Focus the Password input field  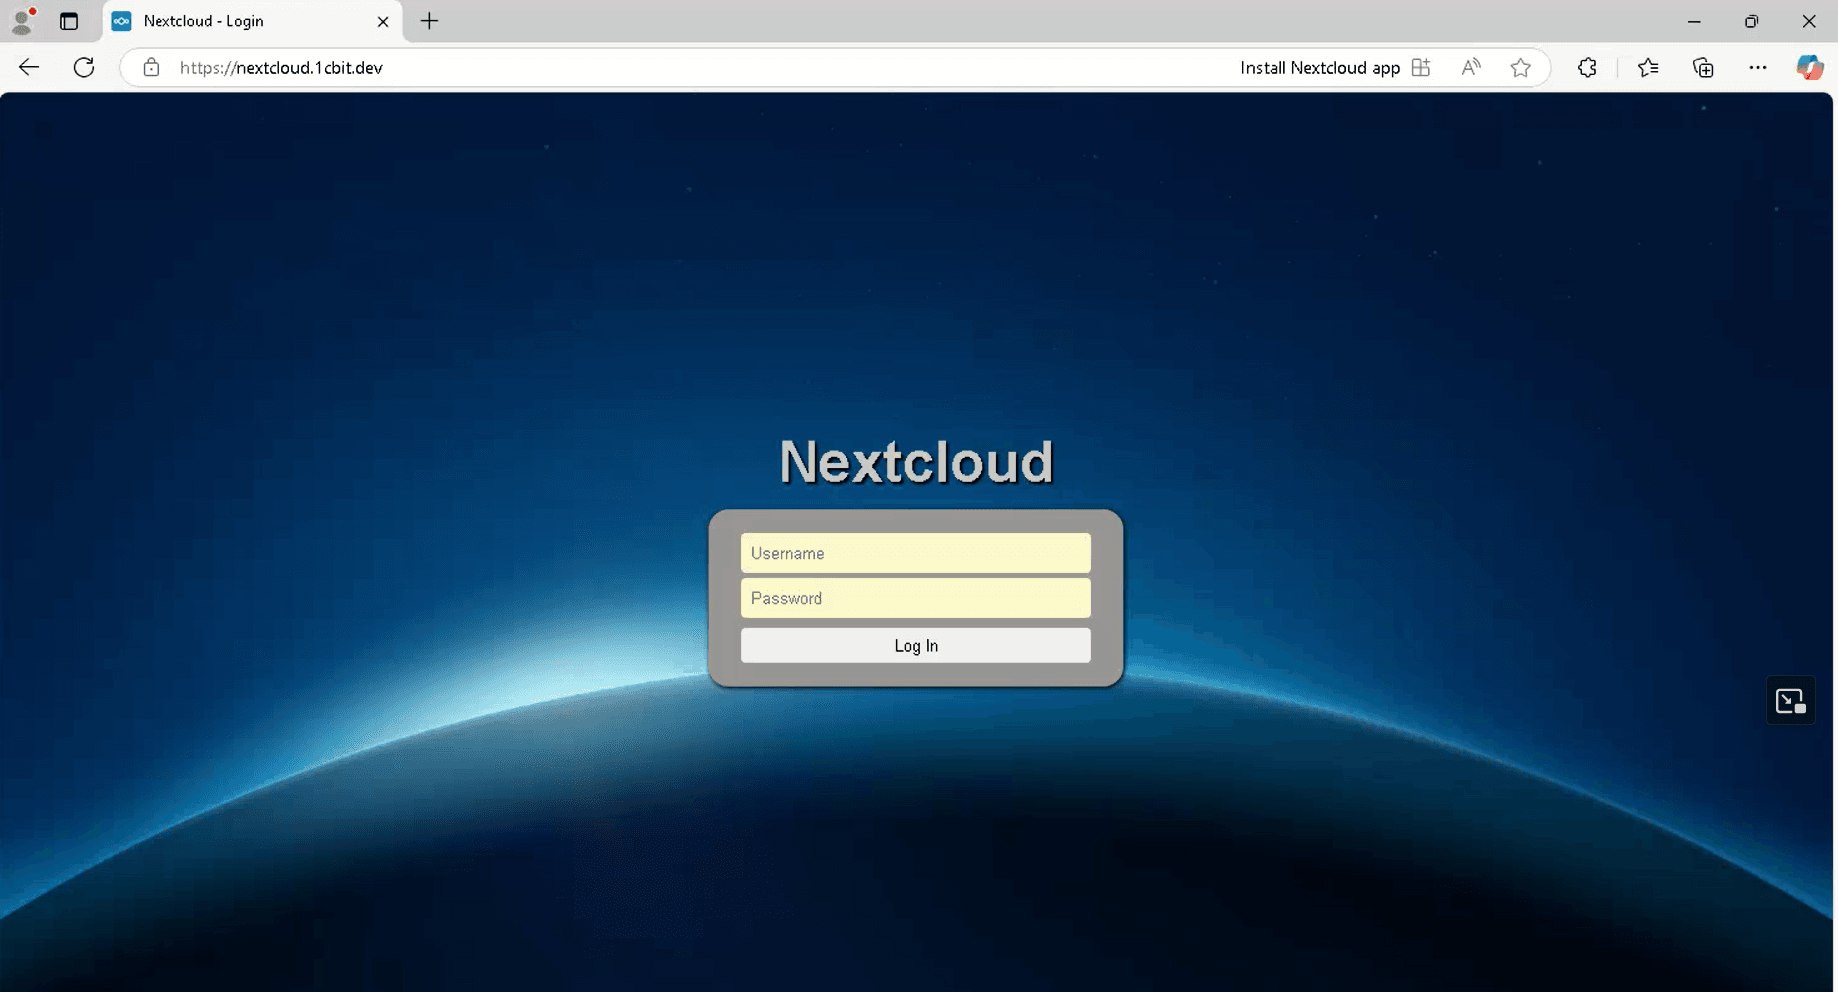point(916,598)
